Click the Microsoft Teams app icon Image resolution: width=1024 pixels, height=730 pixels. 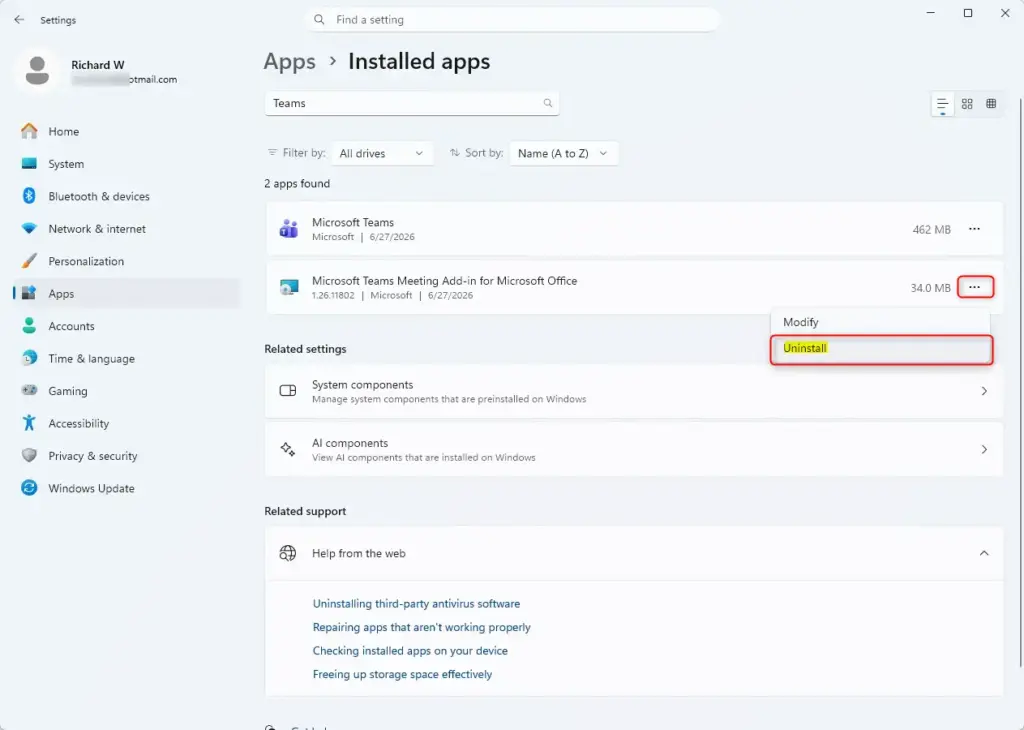click(x=289, y=229)
